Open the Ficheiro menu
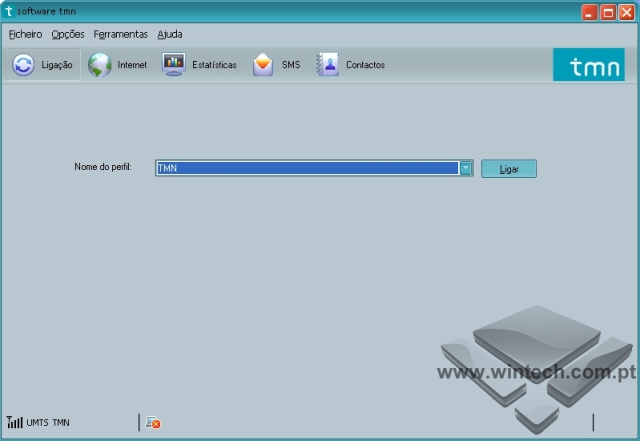 click(25, 34)
